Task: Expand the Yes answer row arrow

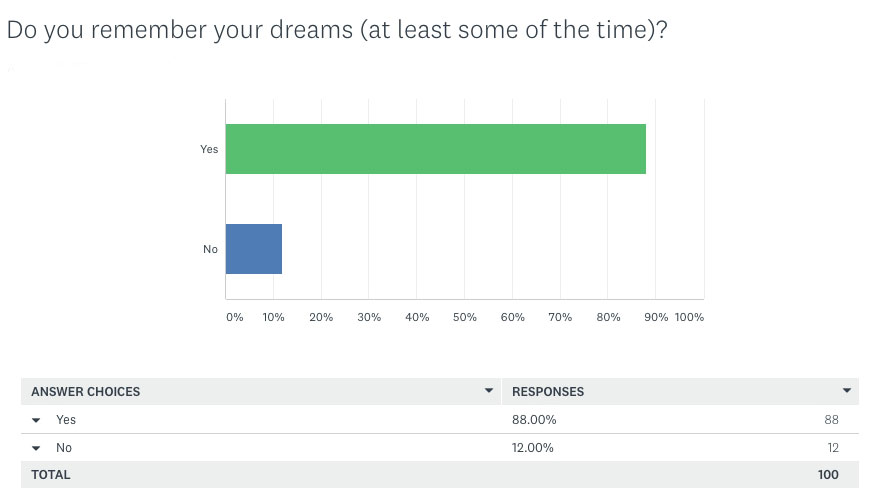Action: (36, 420)
